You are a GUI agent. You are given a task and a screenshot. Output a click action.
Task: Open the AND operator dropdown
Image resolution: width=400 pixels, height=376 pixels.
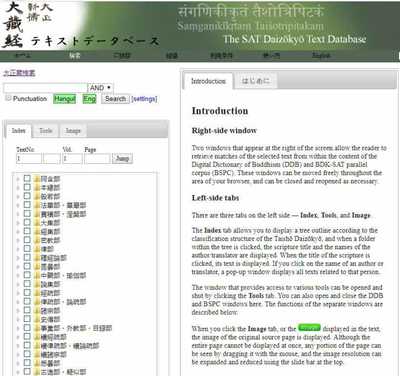click(x=101, y=88)
